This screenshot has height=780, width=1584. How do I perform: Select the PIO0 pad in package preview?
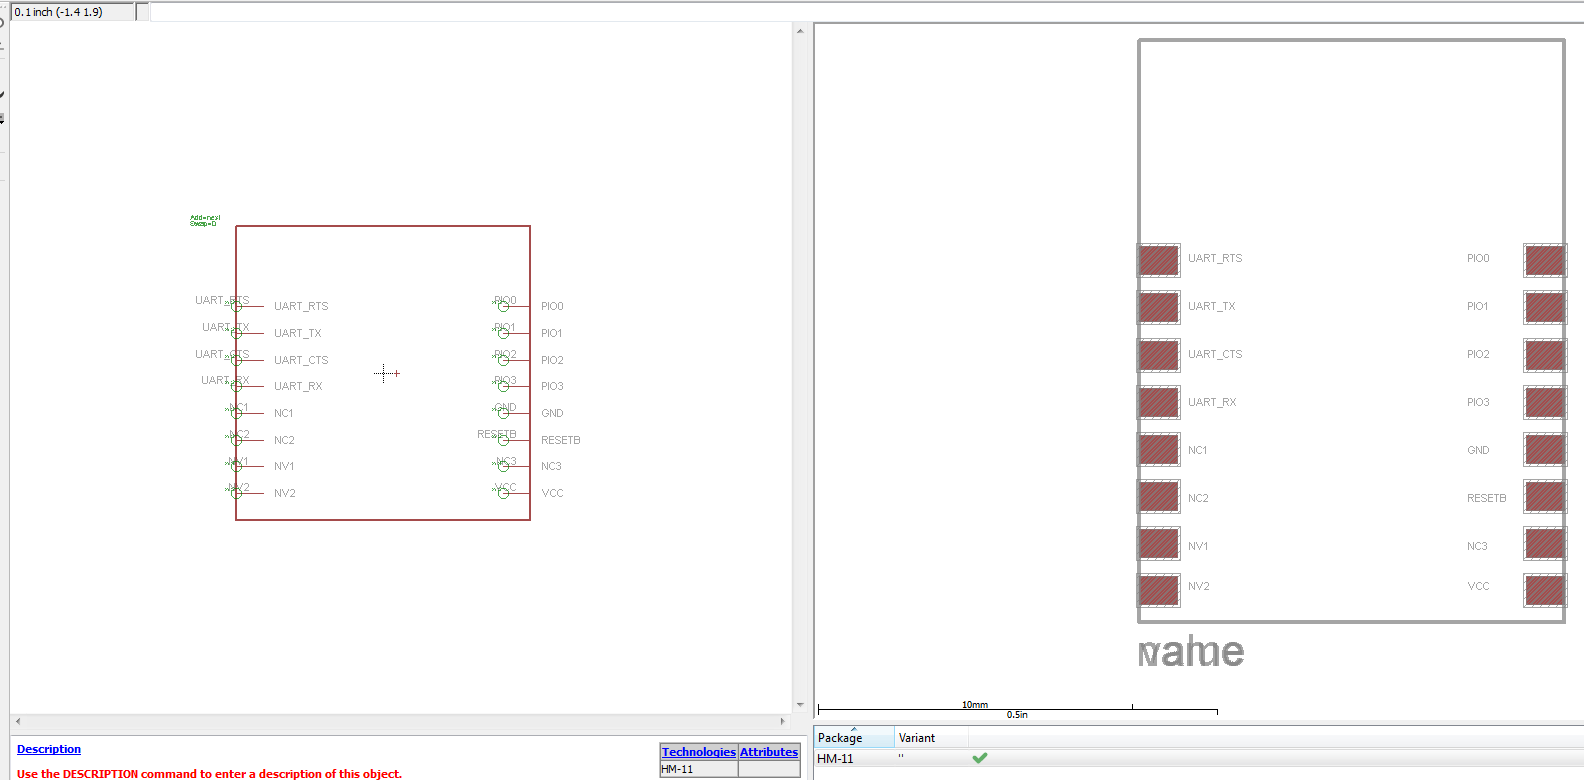[x=1545, y=260]
